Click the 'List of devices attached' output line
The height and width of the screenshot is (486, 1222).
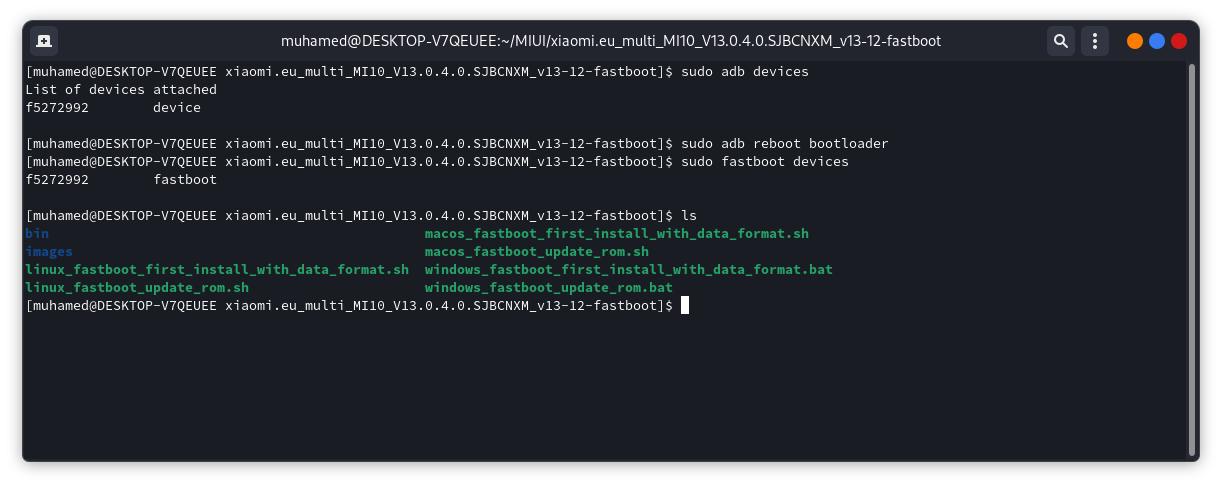[x=121, y=90]
